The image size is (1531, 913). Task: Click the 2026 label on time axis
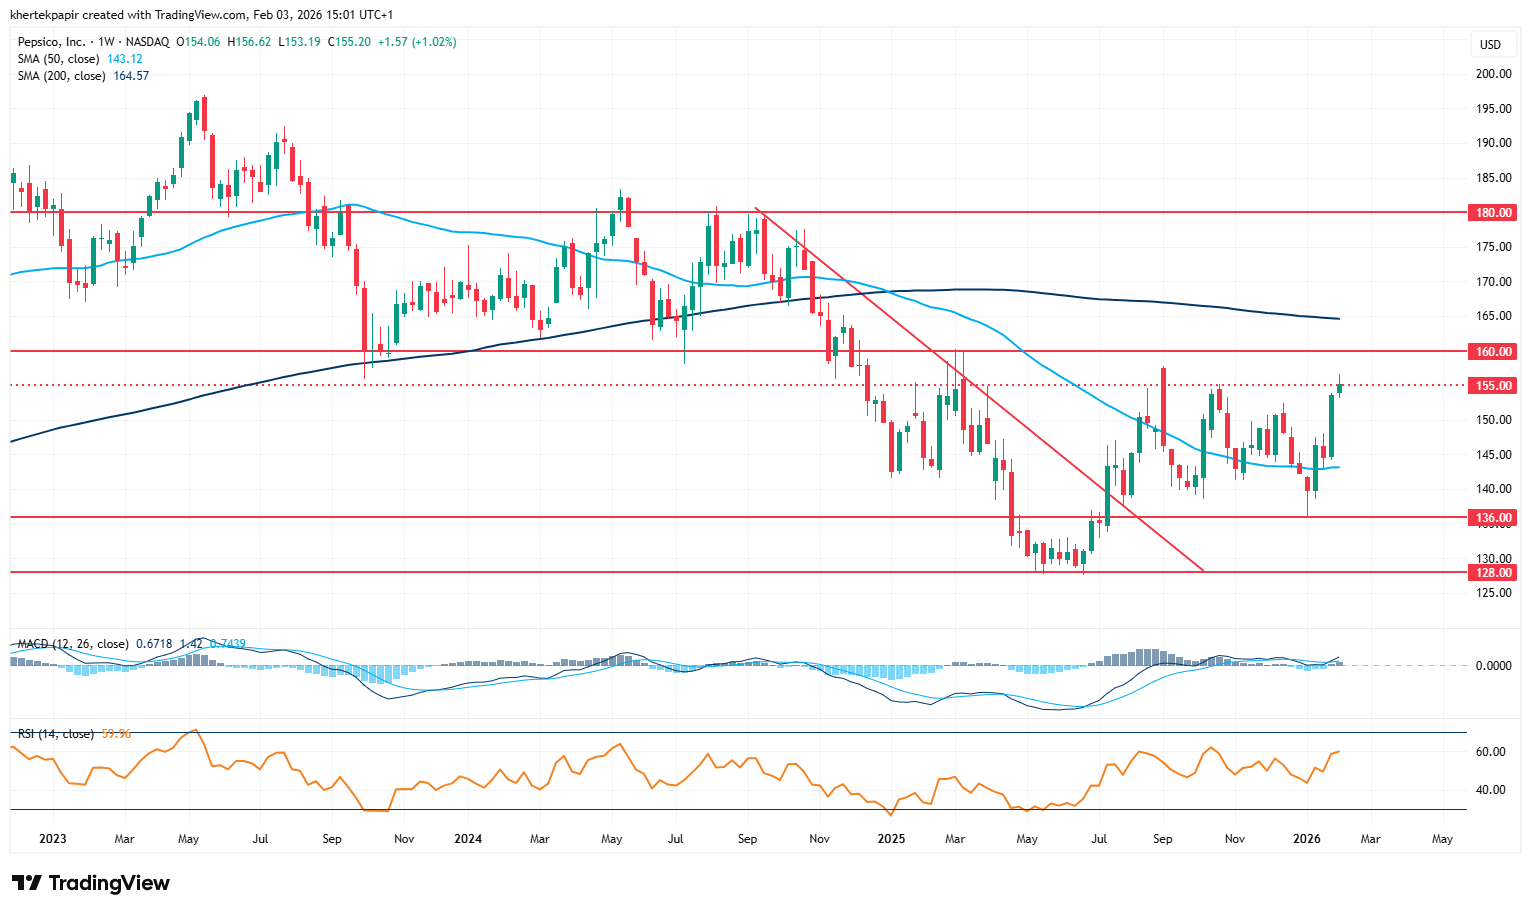[1306, 839]
